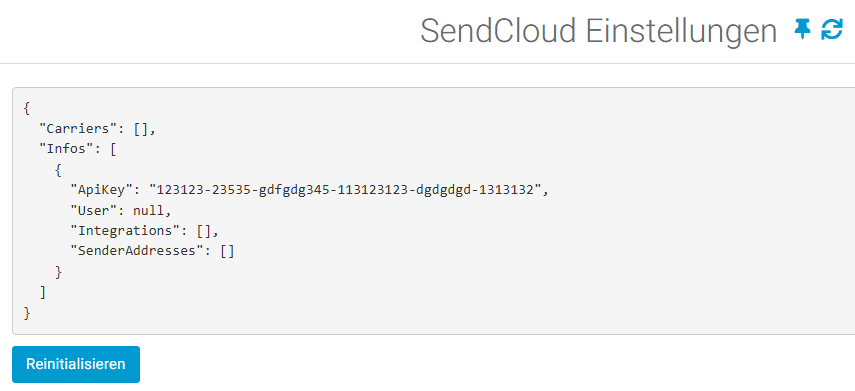Click the Reinitialisieren button
This screenshot has width=855, height=391.
tap(76, 364)
